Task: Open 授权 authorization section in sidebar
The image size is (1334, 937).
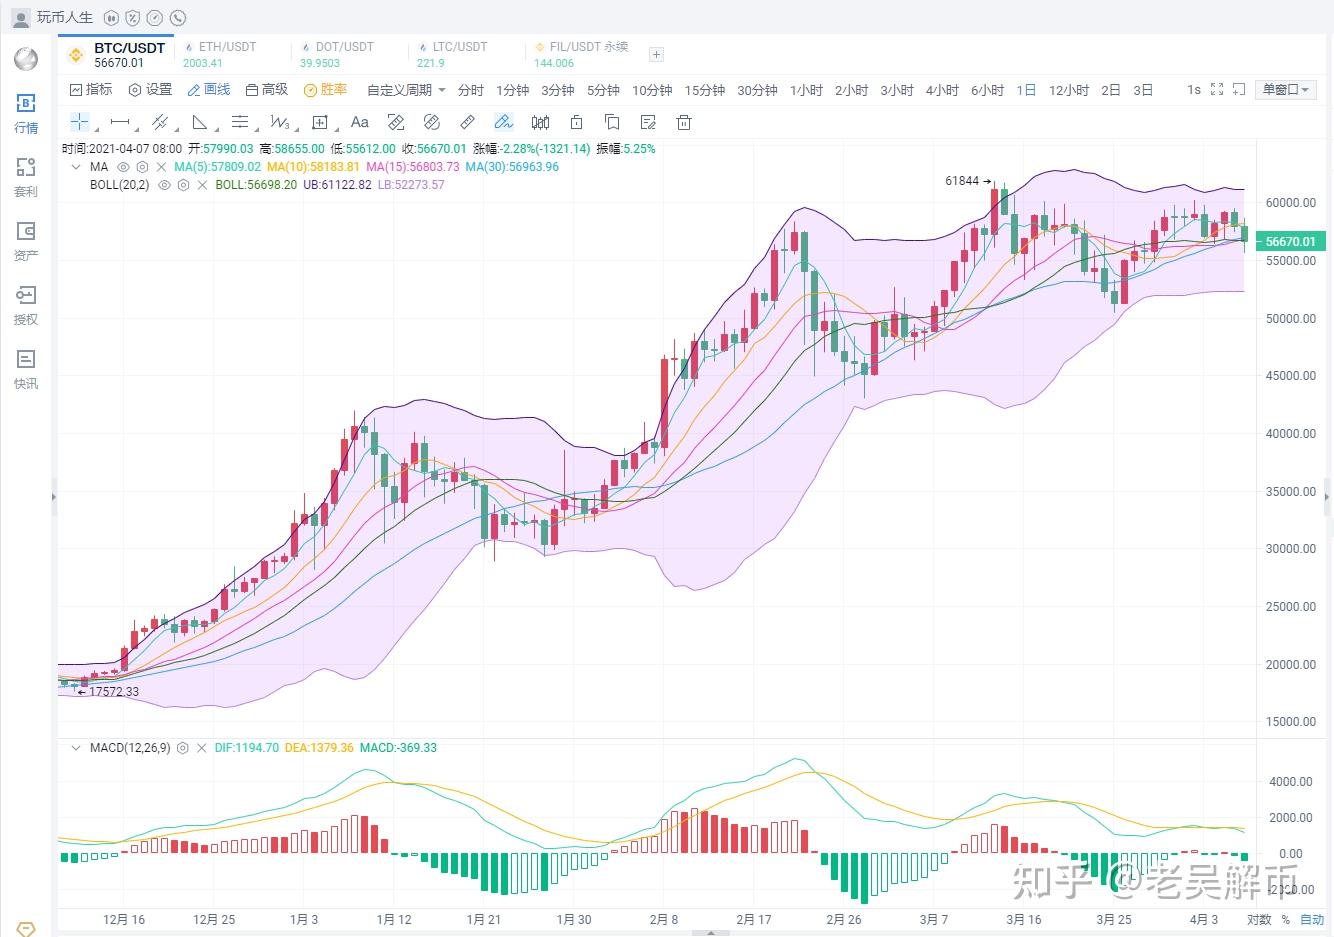Action: tap(26, 305)
